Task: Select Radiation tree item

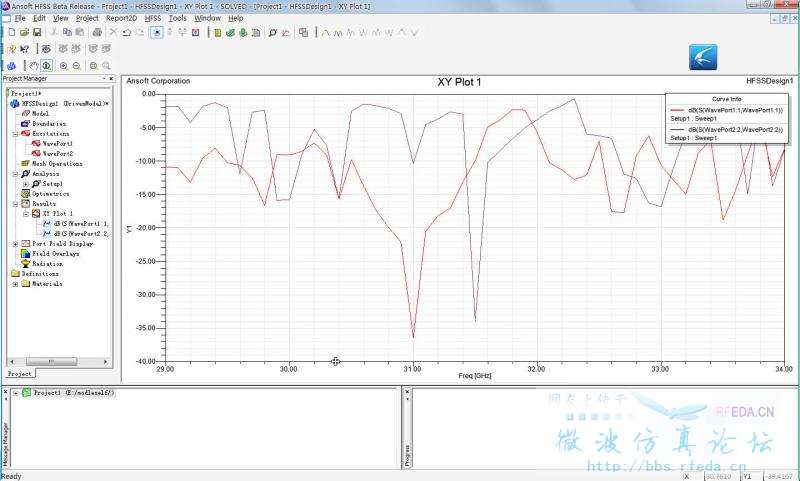Action: (47, 264)
